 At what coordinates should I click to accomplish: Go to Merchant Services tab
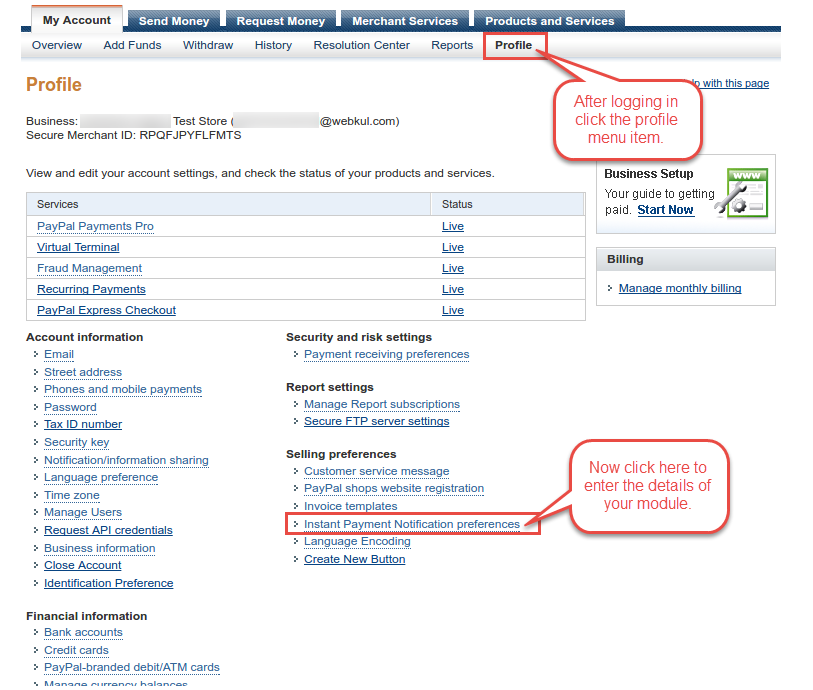[x=405, y=21]
